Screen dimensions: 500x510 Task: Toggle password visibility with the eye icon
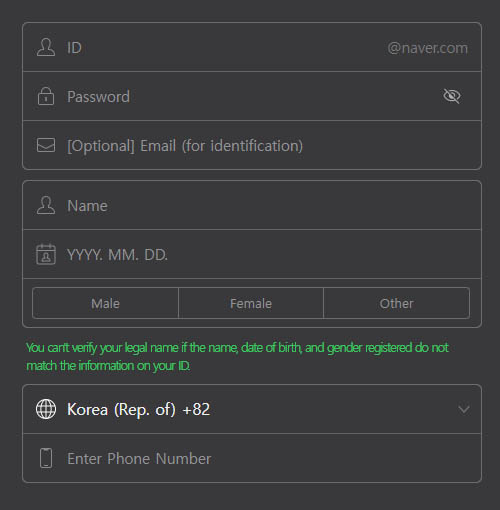pos(452,96)
